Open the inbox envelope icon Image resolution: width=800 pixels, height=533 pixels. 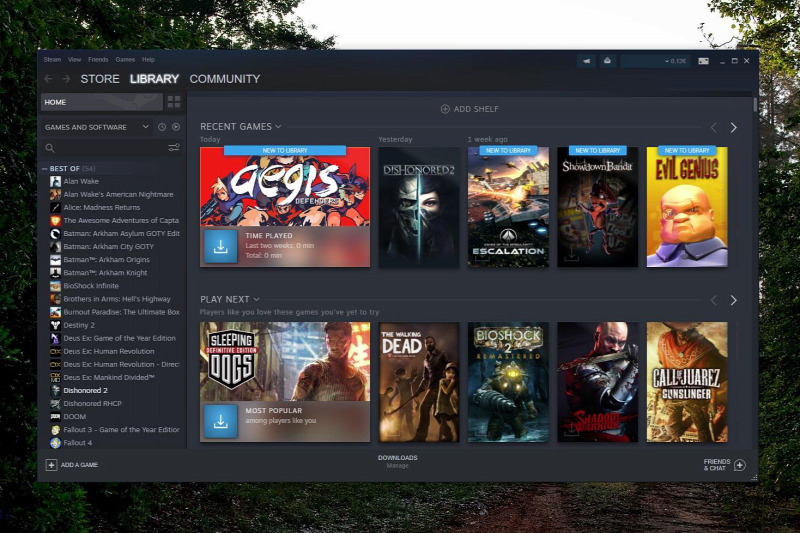(607, 61)
